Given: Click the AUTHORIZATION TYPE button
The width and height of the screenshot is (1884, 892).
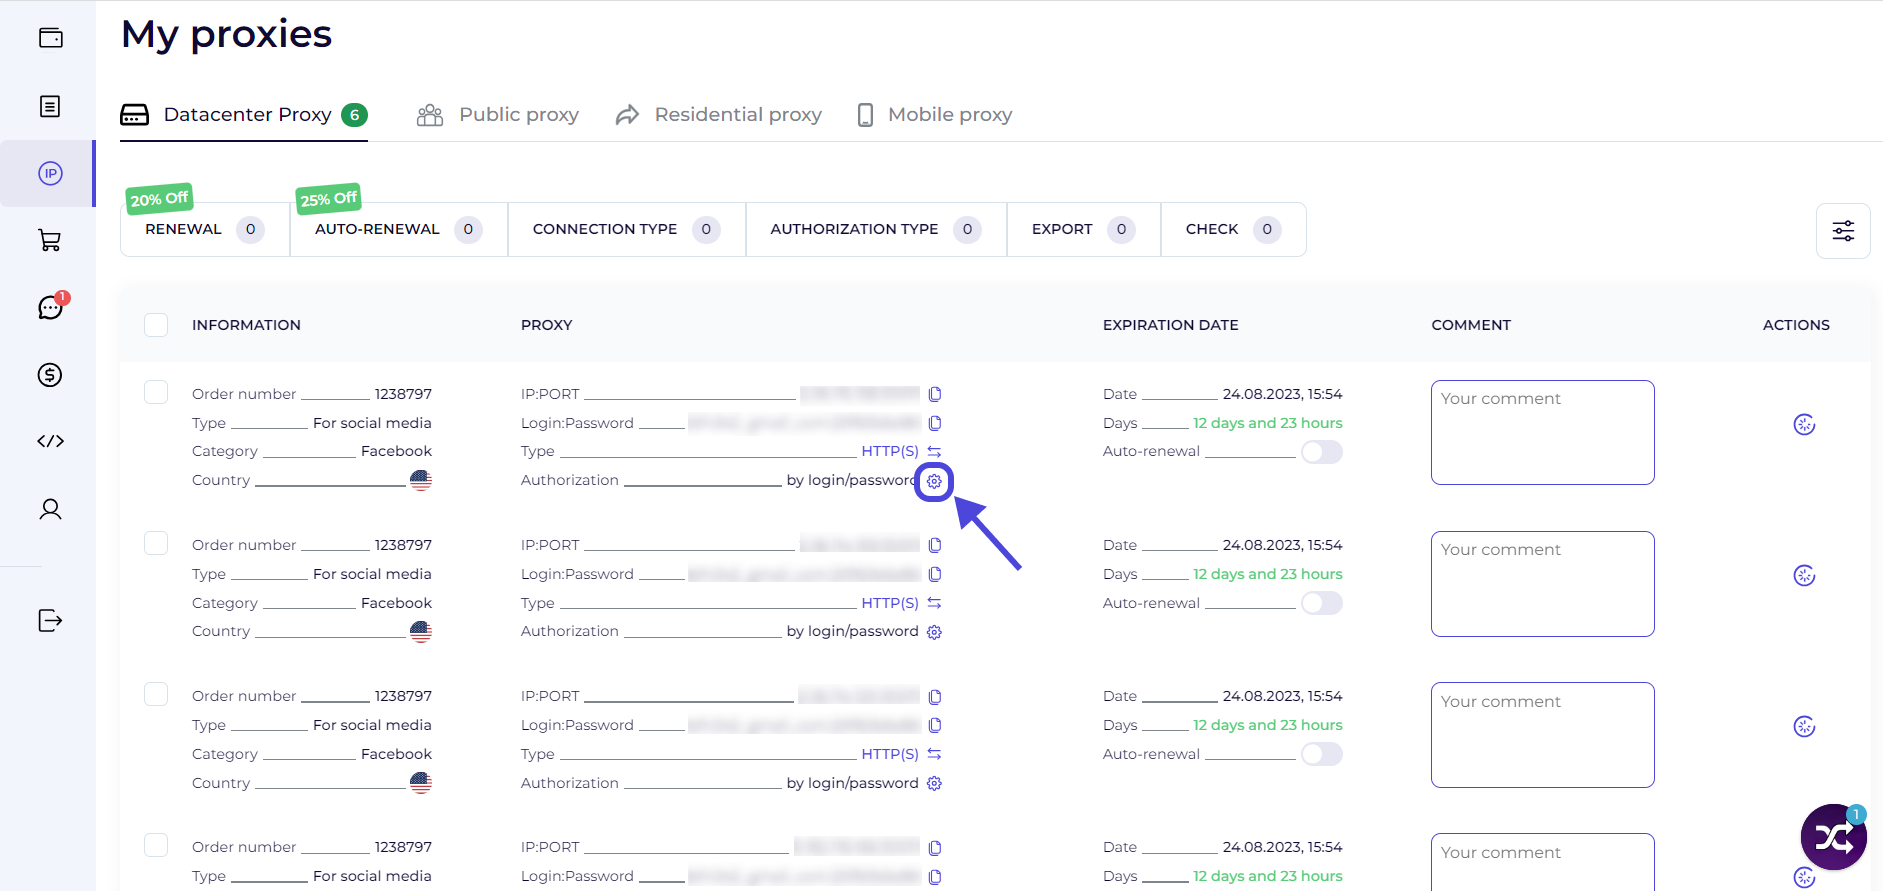Looking at the screenshot, I should (x=876, y=230).
